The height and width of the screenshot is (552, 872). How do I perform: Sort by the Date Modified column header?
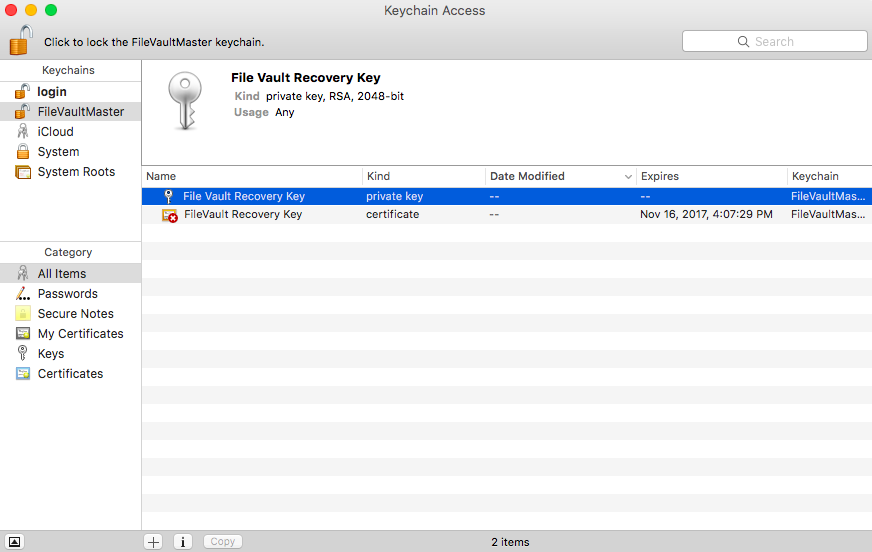[x=561, y=176]
